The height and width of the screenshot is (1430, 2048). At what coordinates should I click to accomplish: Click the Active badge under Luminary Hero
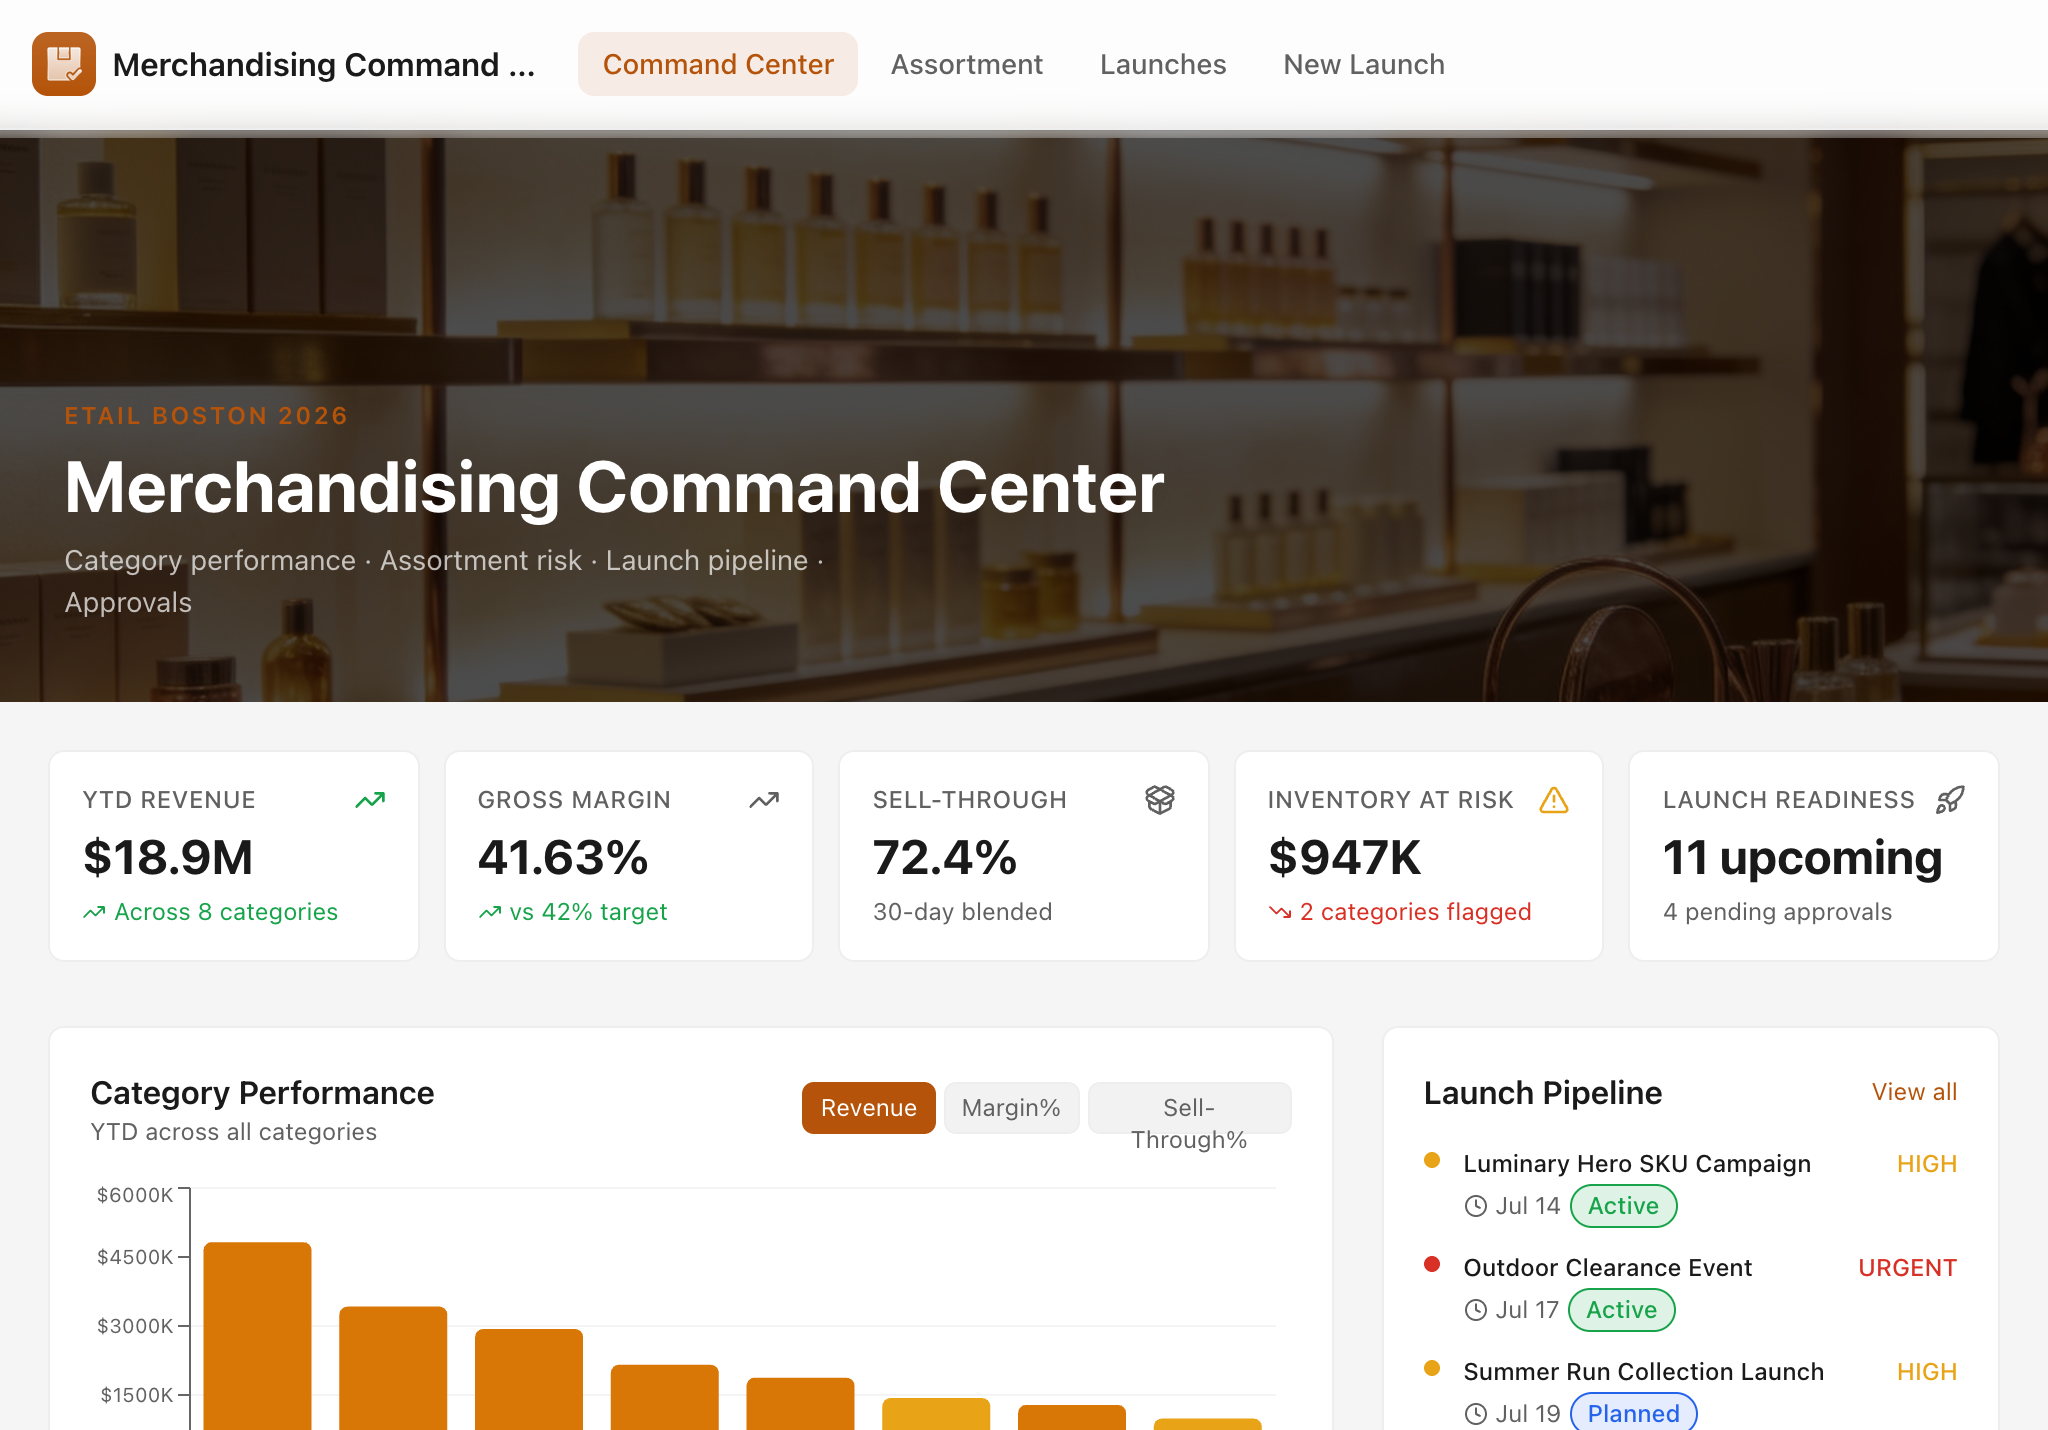[x=1623, y=1206]
